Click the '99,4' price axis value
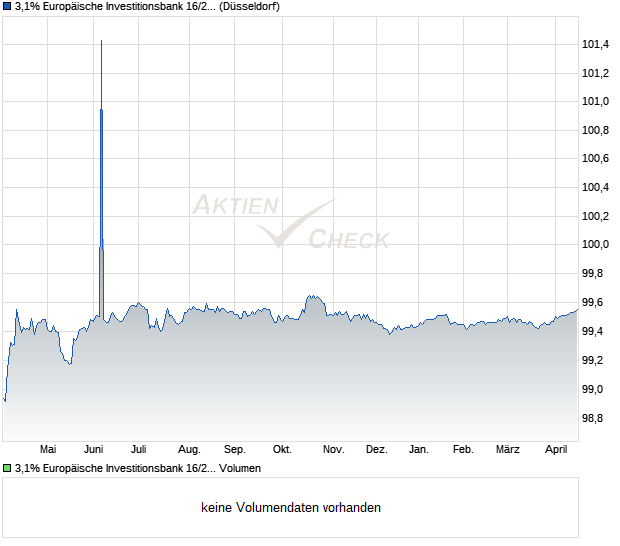The height and width of the screenshot is (546, 620). (593, 331)
